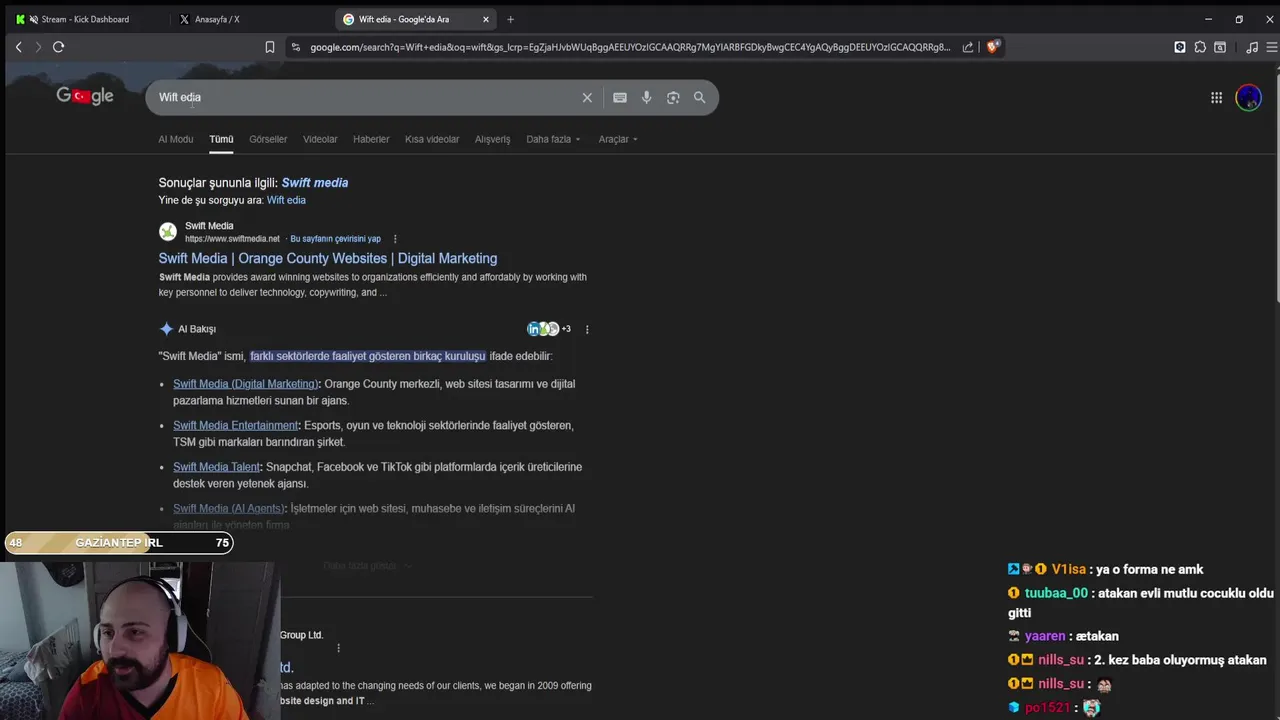Click chat username yaaren

(x=1044, y=636)
